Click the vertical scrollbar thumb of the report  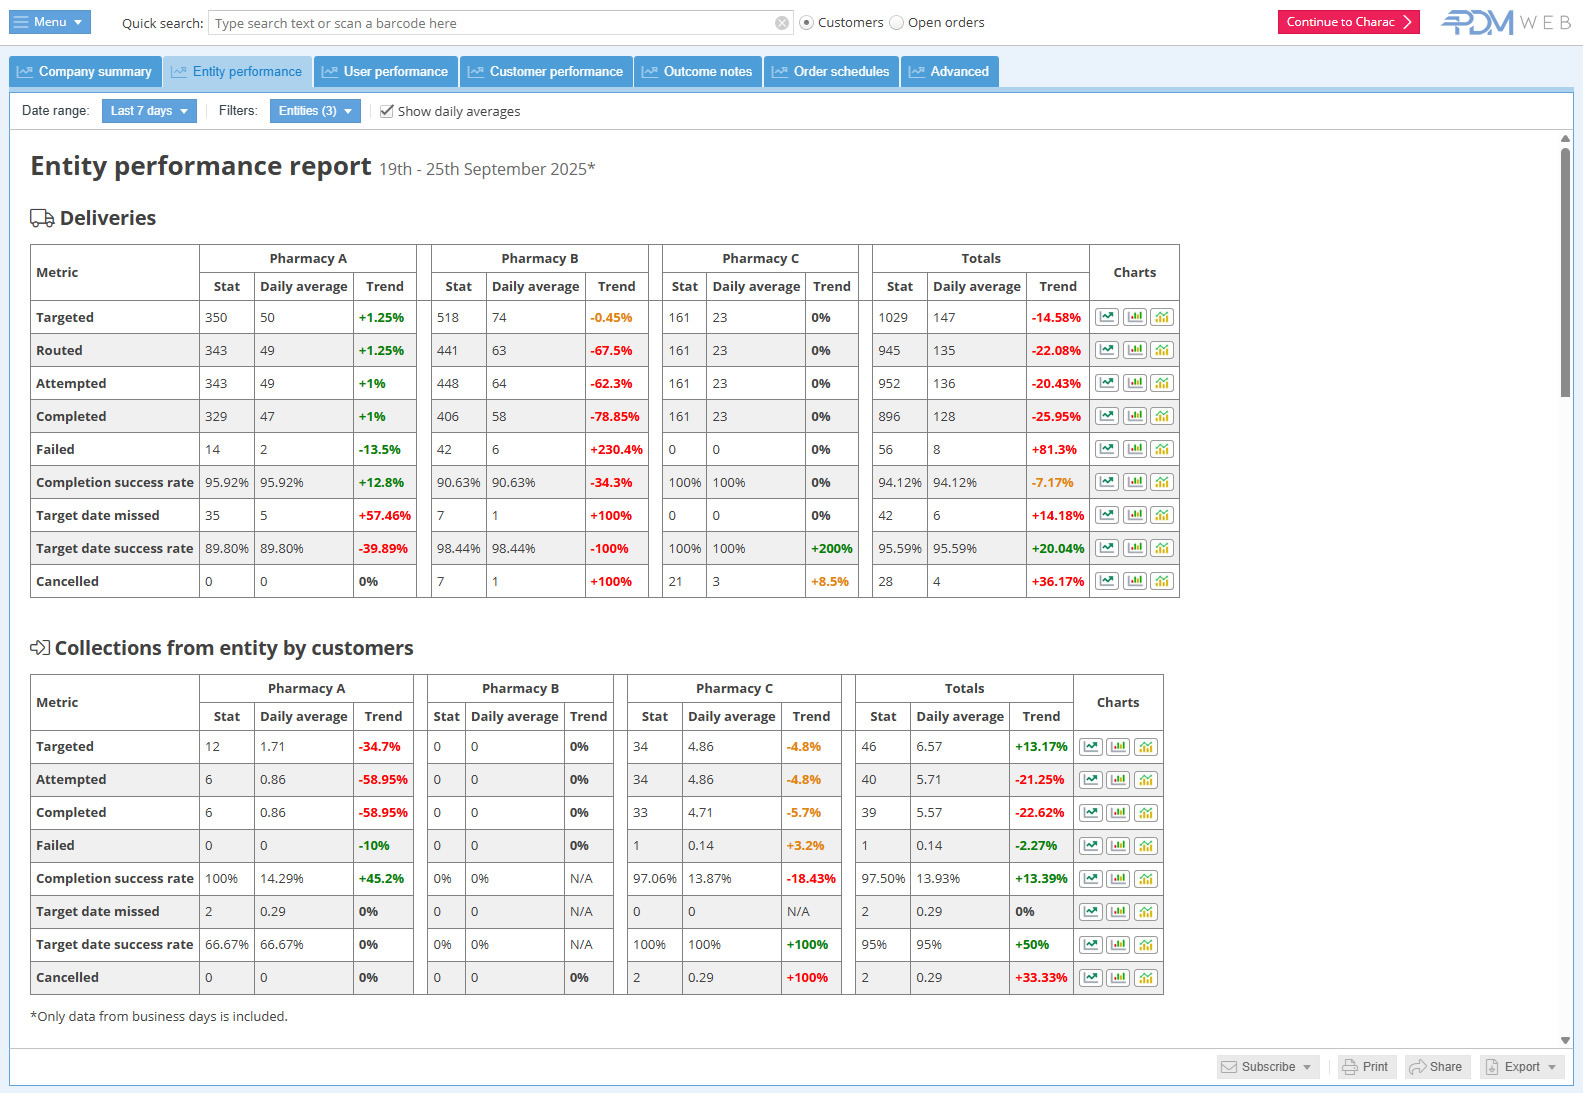tap(1565, 270)
